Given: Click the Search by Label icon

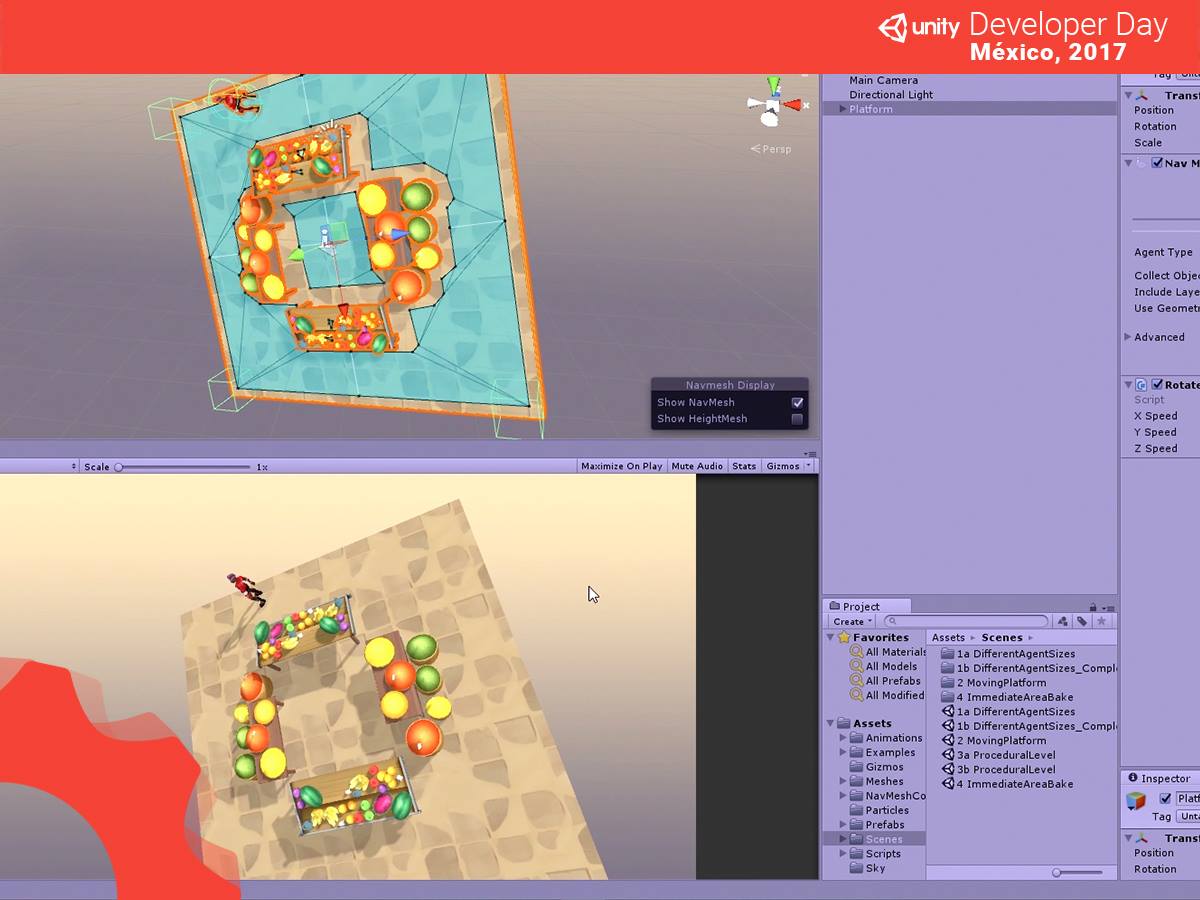Looking at the screenshot, I should tap(1082, 622).
